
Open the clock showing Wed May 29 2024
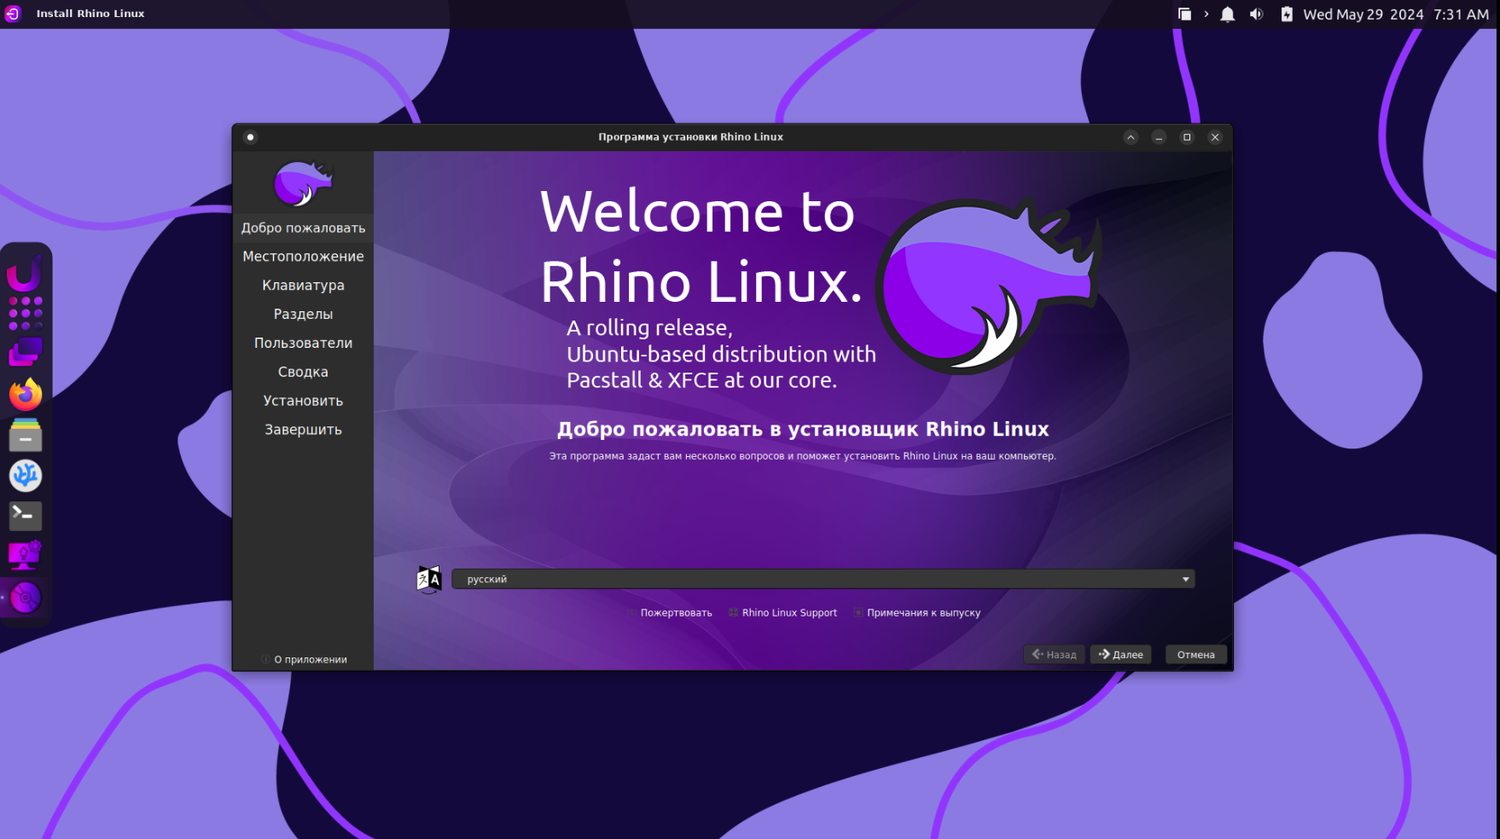pos(1396,14)
